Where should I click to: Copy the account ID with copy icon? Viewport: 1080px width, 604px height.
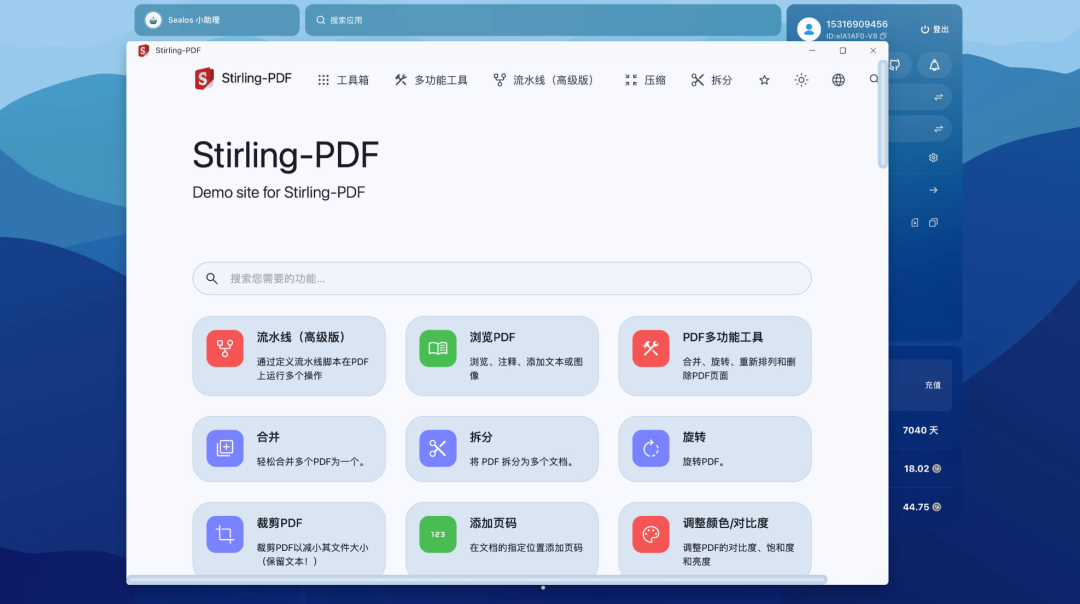(883, 36)
